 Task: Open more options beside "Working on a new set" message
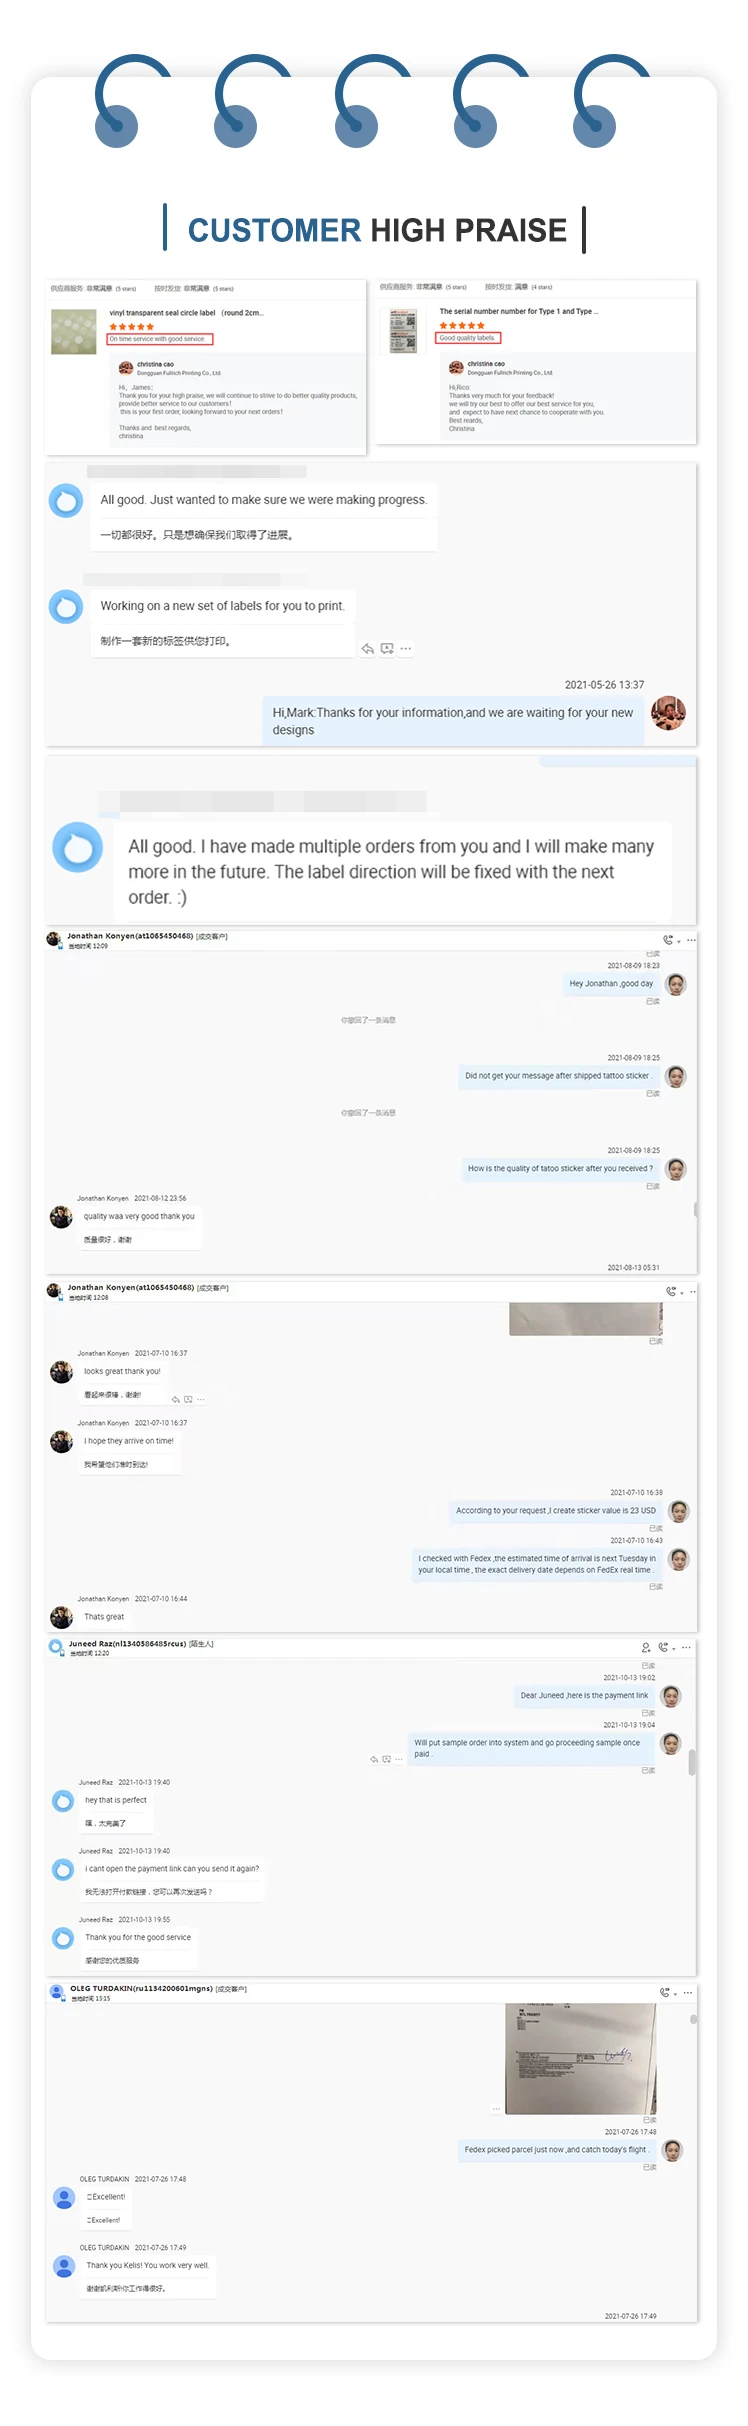(406, 649)
